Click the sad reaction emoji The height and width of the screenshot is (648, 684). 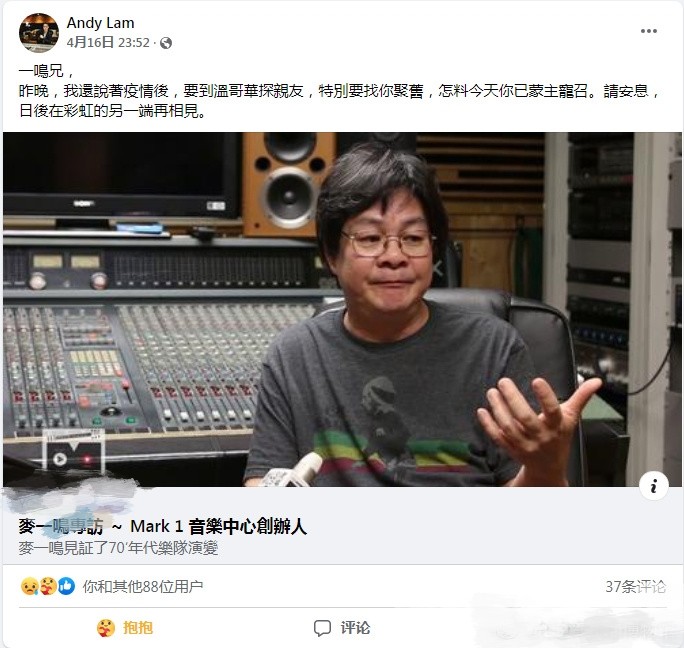pyautogui.click(x=29, y=586)
